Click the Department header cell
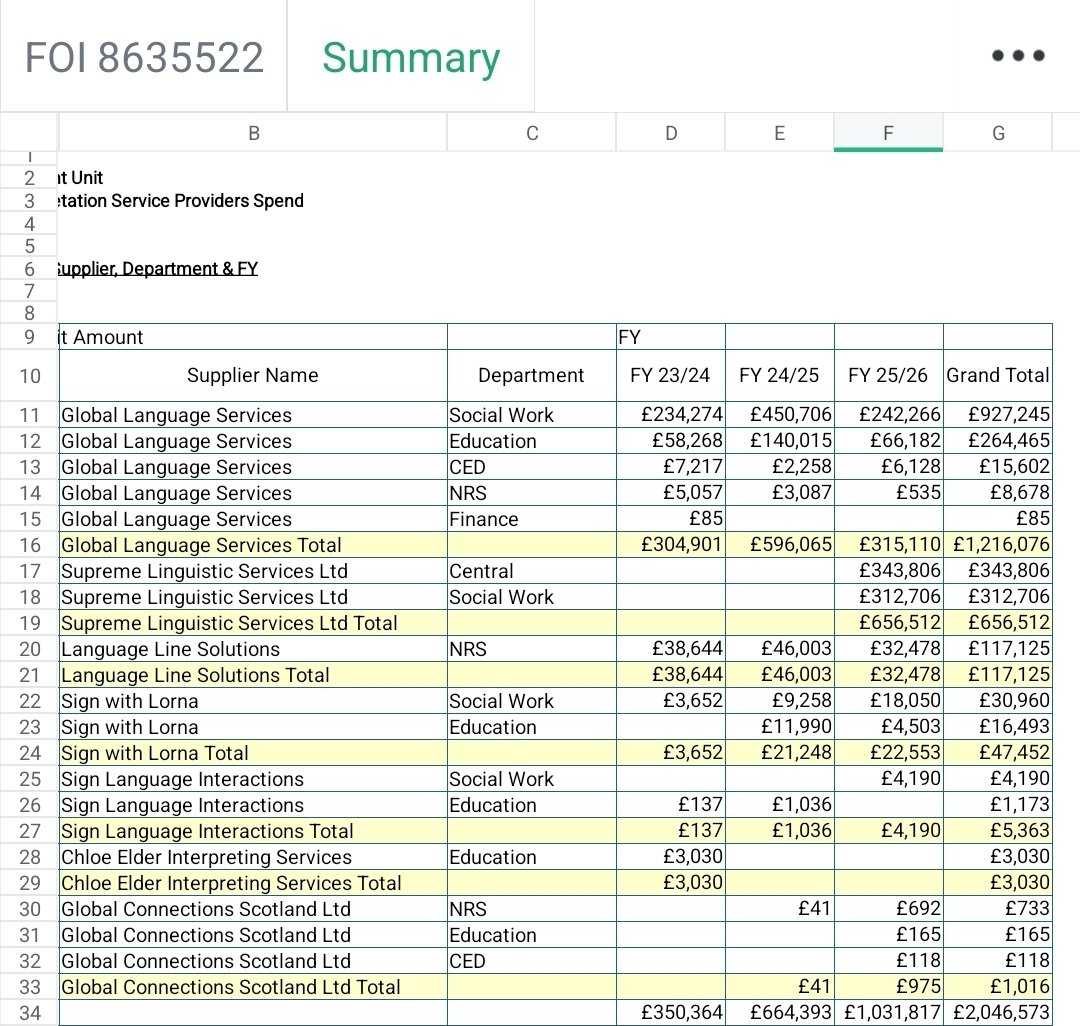Viewport: 1080px width, 1026px height. [532, 375]
